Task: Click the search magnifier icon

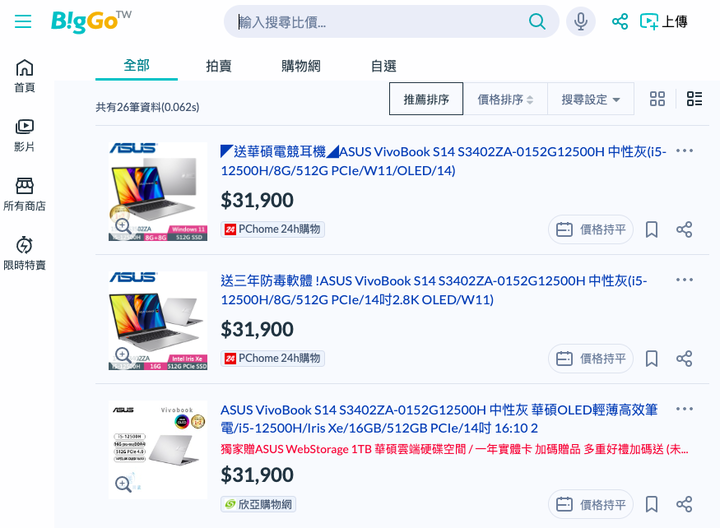Action: [x=537, y=21]
